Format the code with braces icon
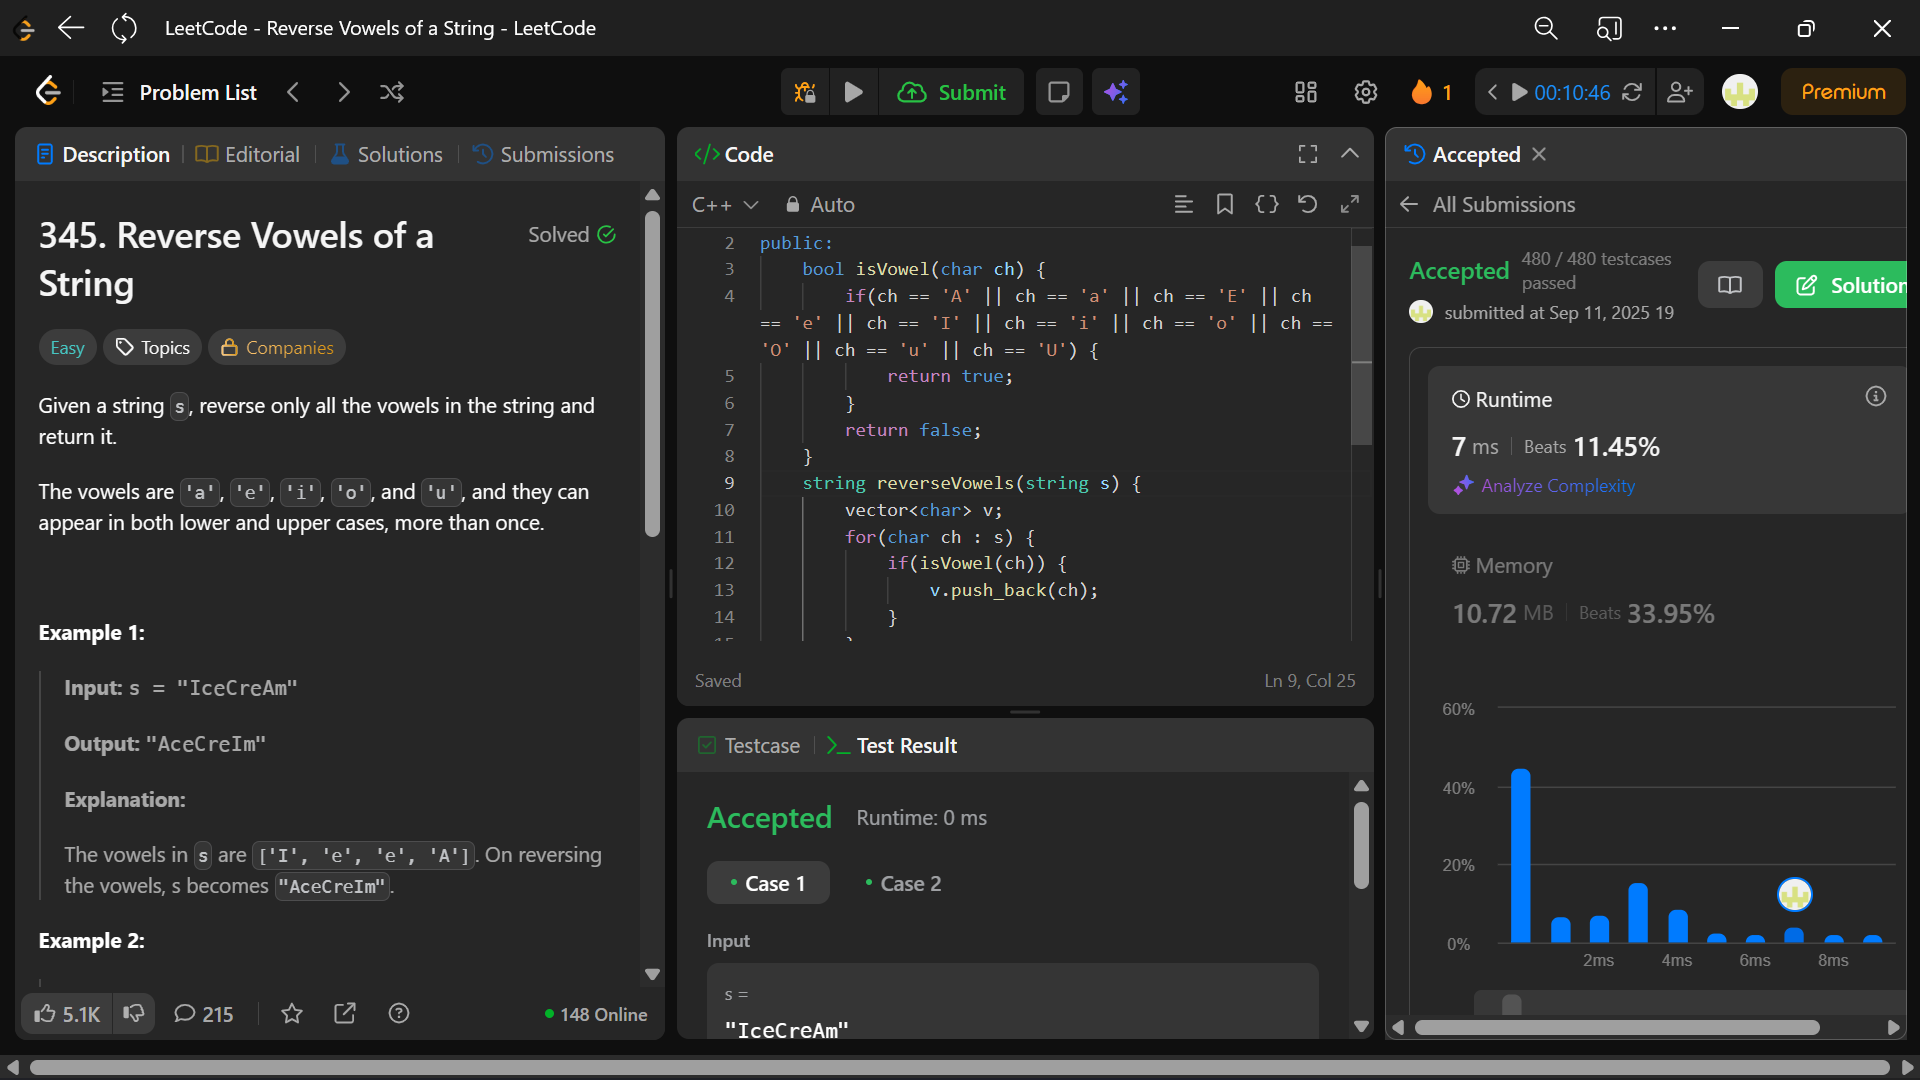 tap(1266, 204)
